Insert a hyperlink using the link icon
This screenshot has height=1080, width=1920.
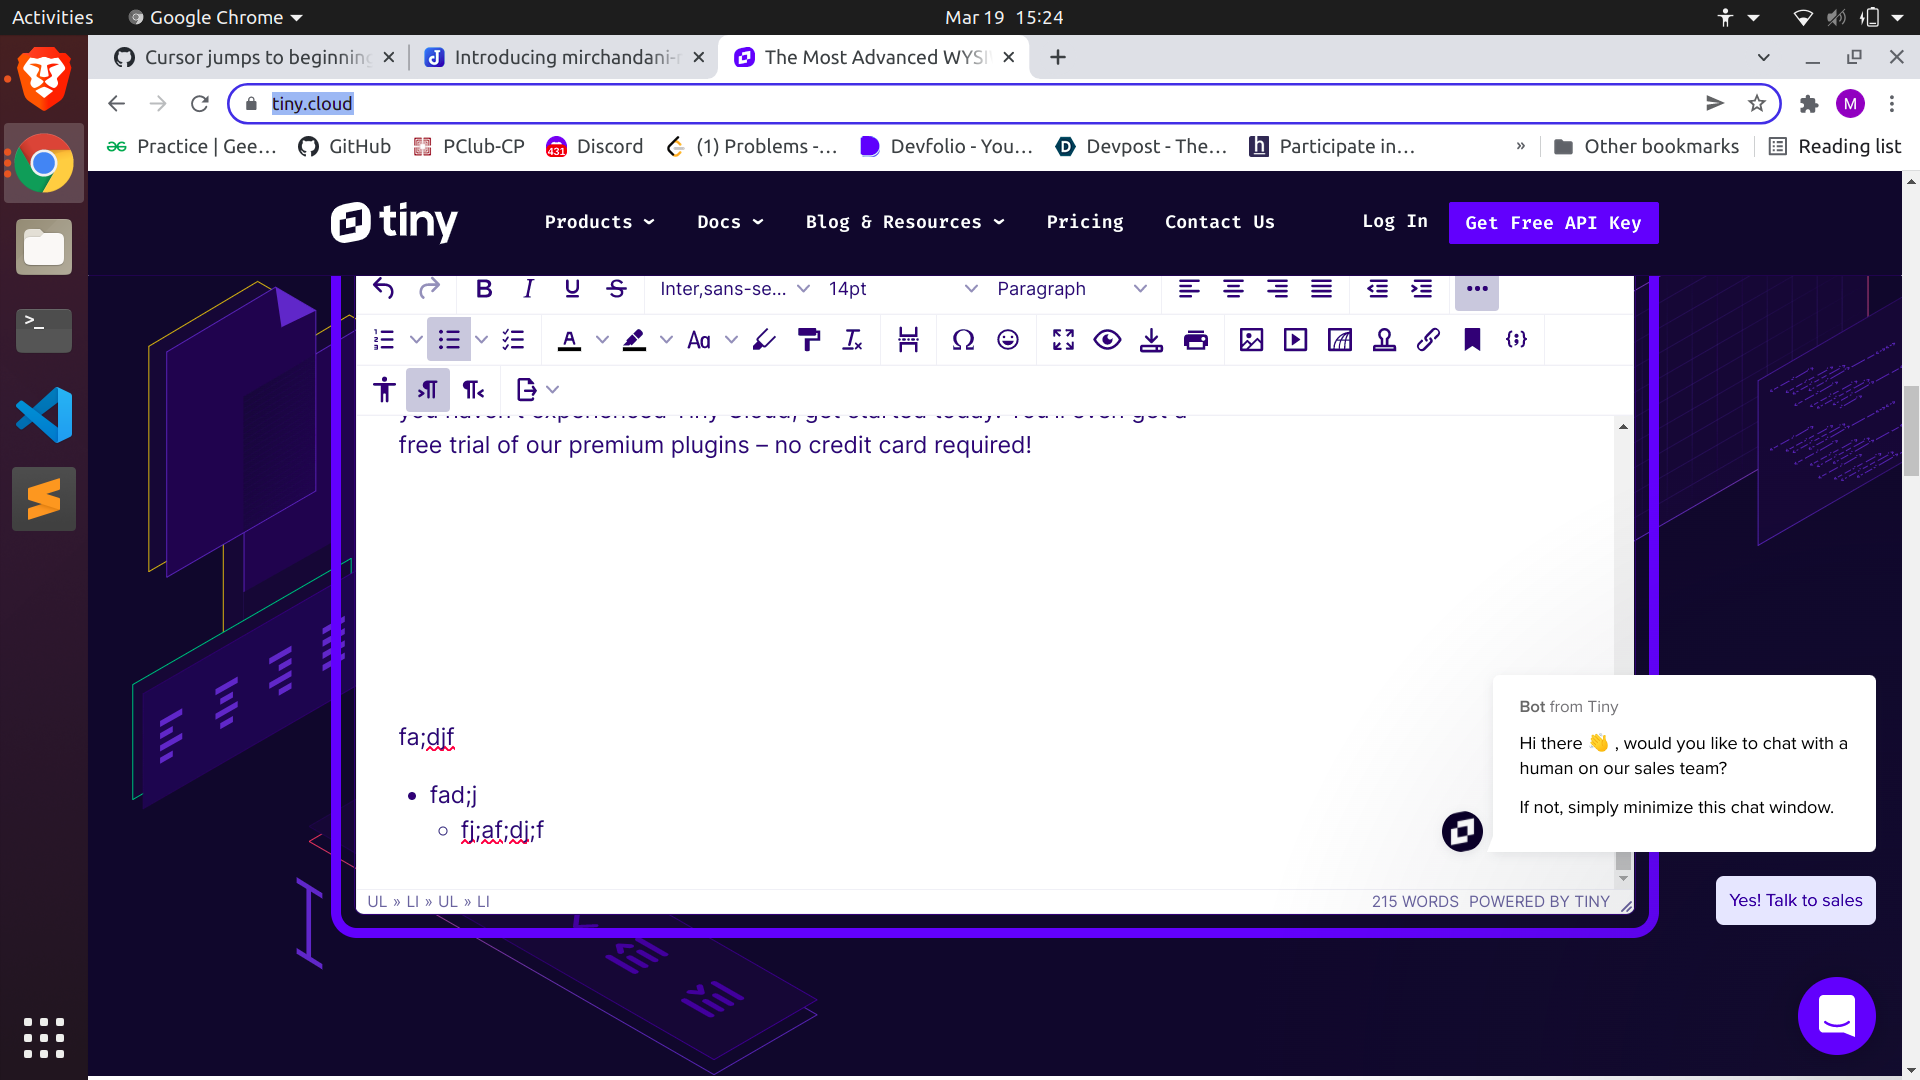[x=1427, y=340]
